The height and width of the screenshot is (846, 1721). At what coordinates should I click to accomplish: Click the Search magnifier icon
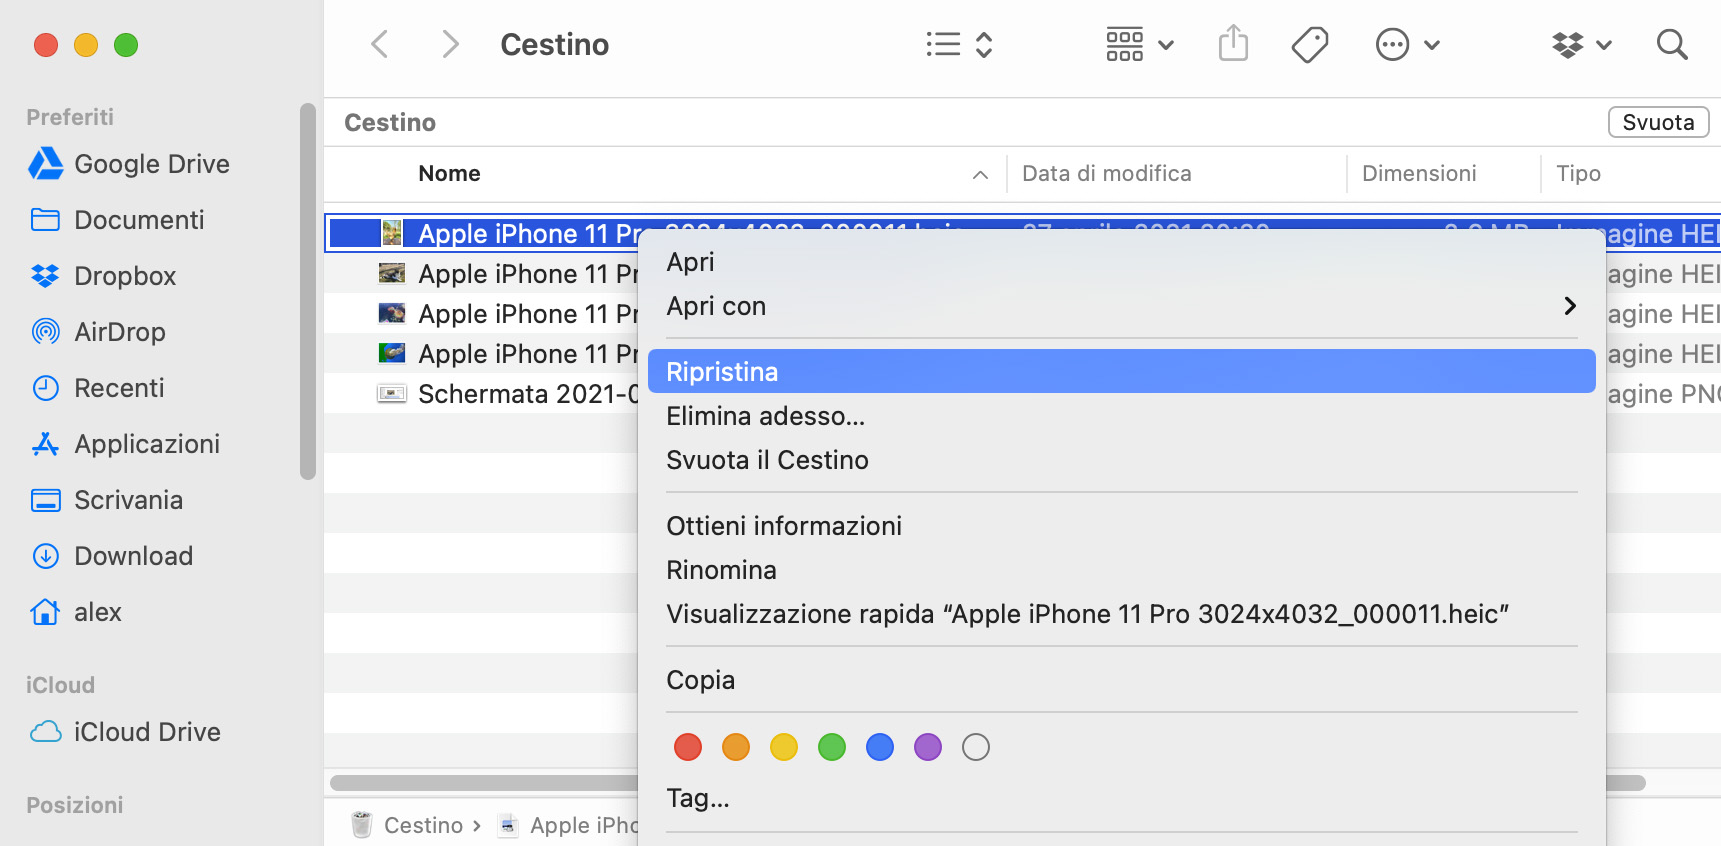coord(1672,44)
